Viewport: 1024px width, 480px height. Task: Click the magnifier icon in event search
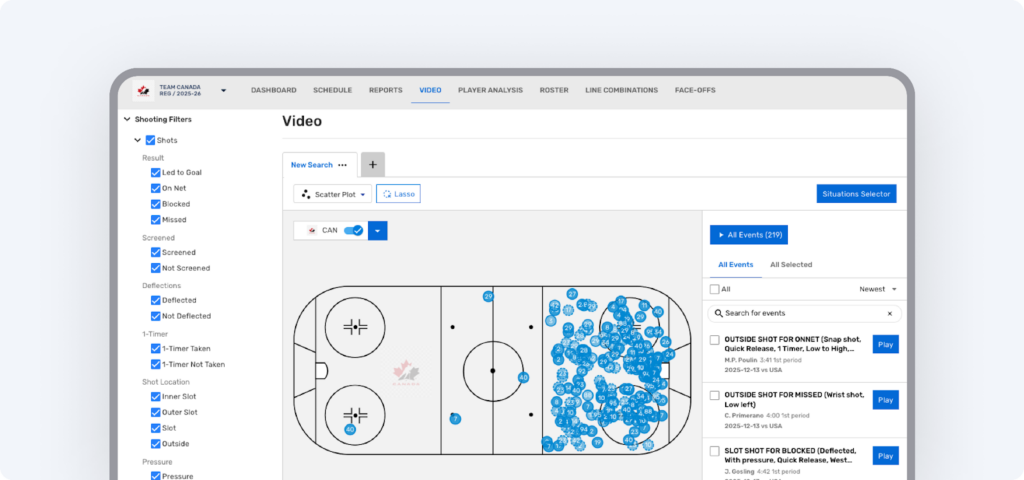click(x=718, y=314)
